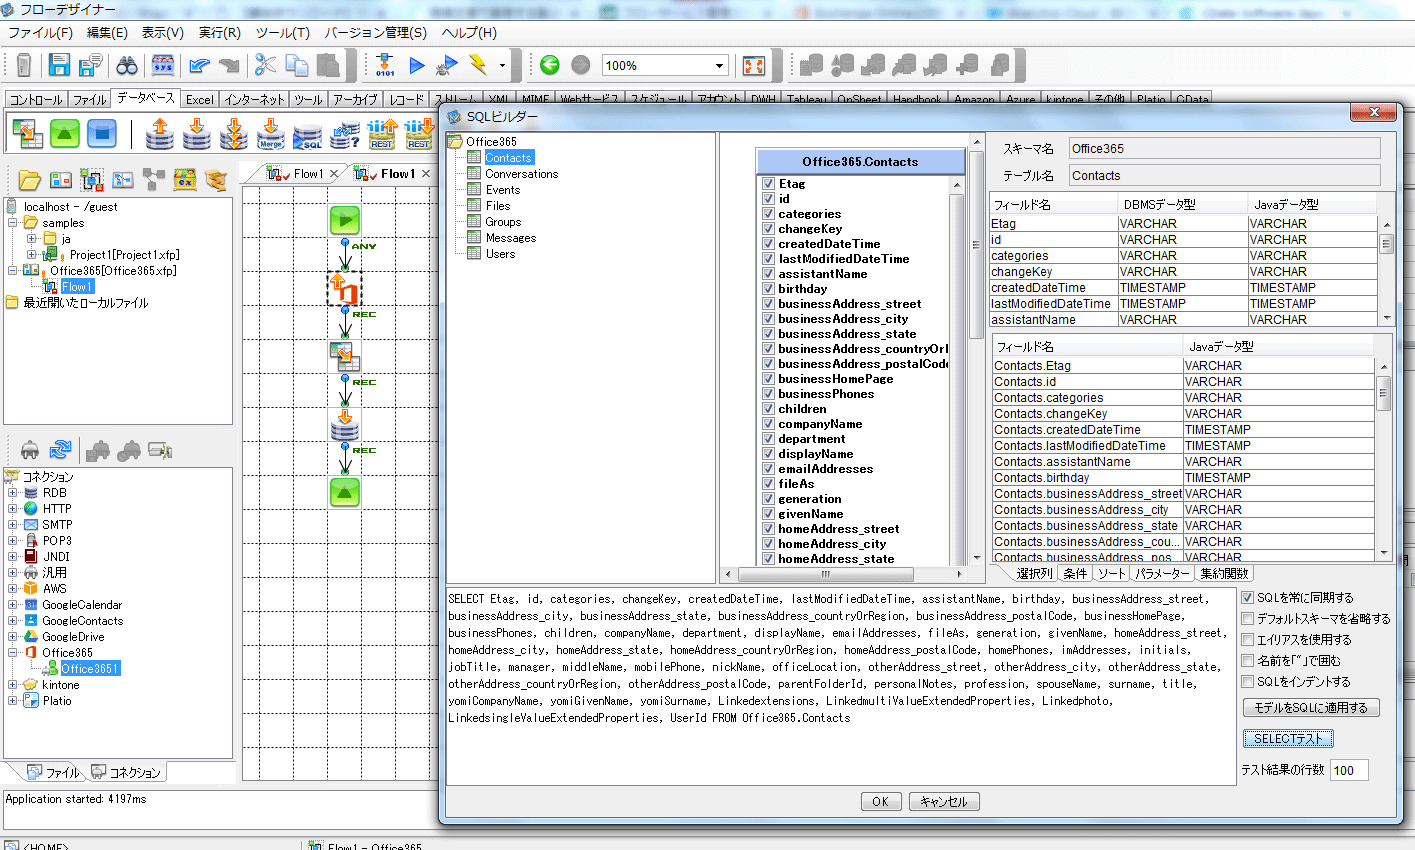Image resolution: width=1415 pixels, height=850 pixels.
Task: Uncheck the emailAddresses field checkbox
Action: [x=768, y=469]
